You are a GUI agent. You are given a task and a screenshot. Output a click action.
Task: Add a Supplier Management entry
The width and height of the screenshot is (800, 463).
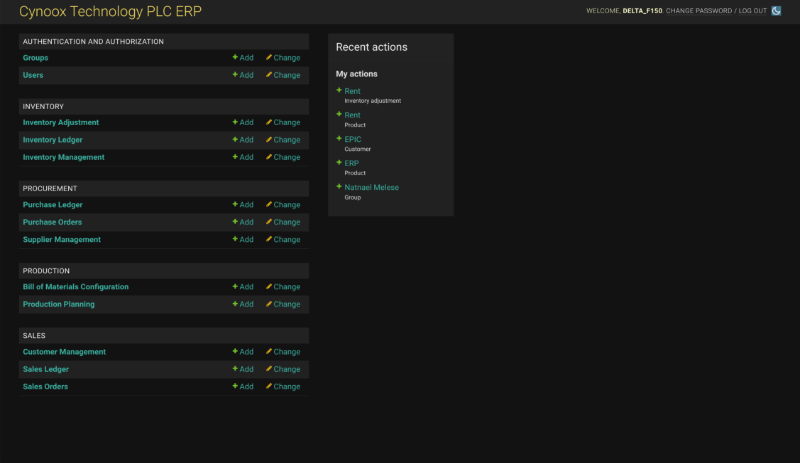tap(243, 239)
